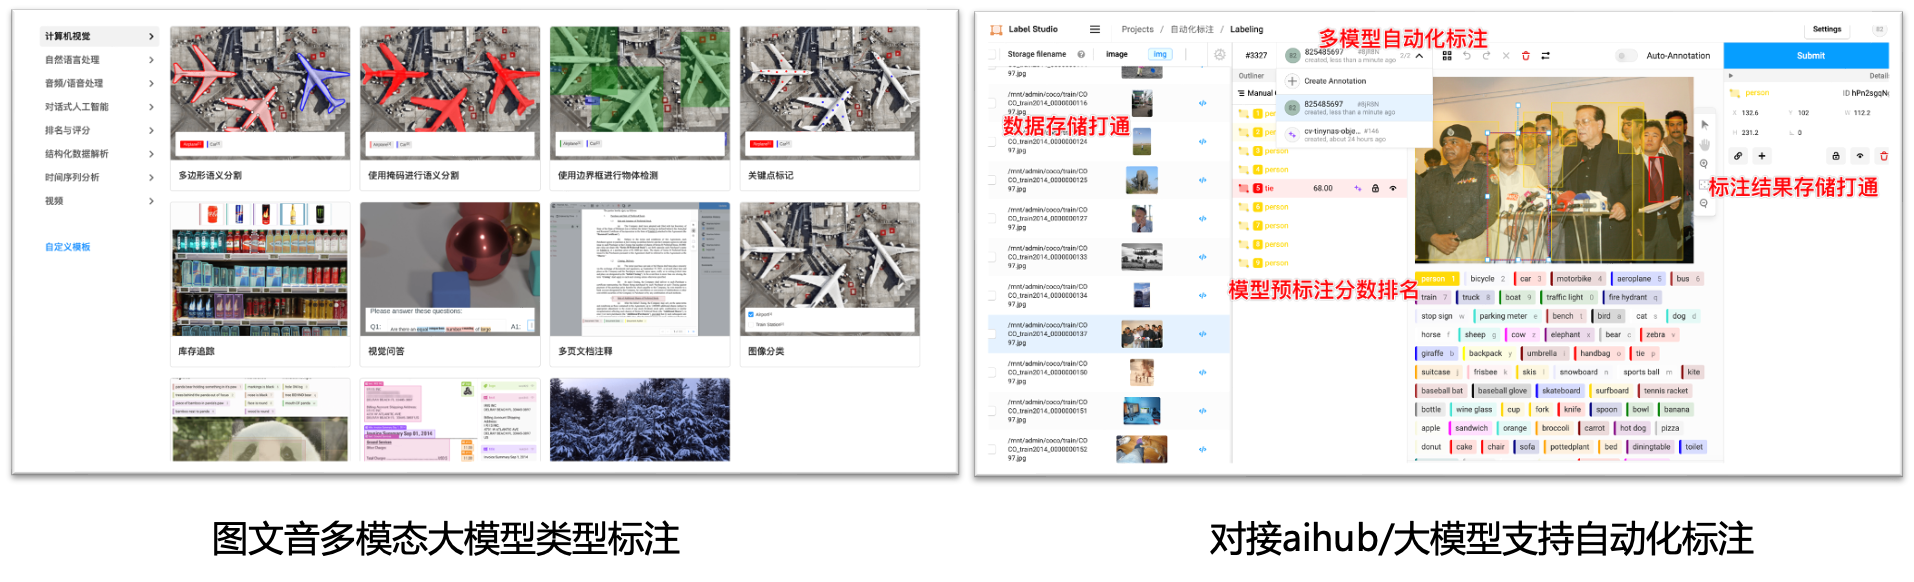
Task: Expand the 自然语言处理 category
Action: point(98,60)
